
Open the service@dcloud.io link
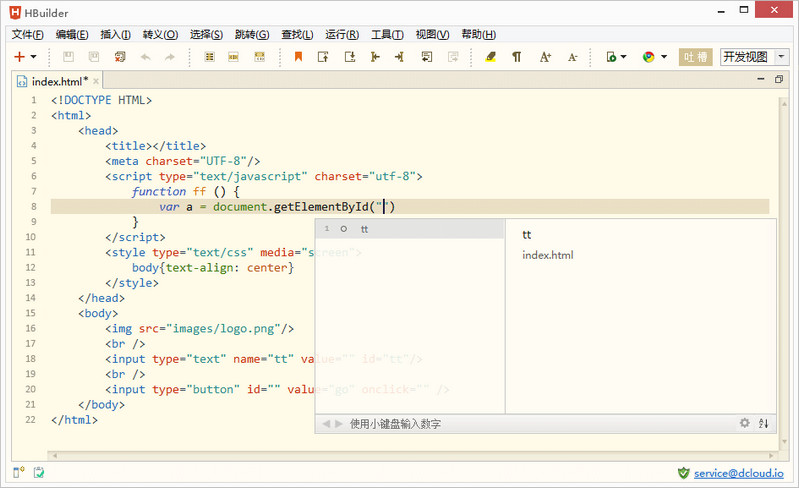point(738,472)
